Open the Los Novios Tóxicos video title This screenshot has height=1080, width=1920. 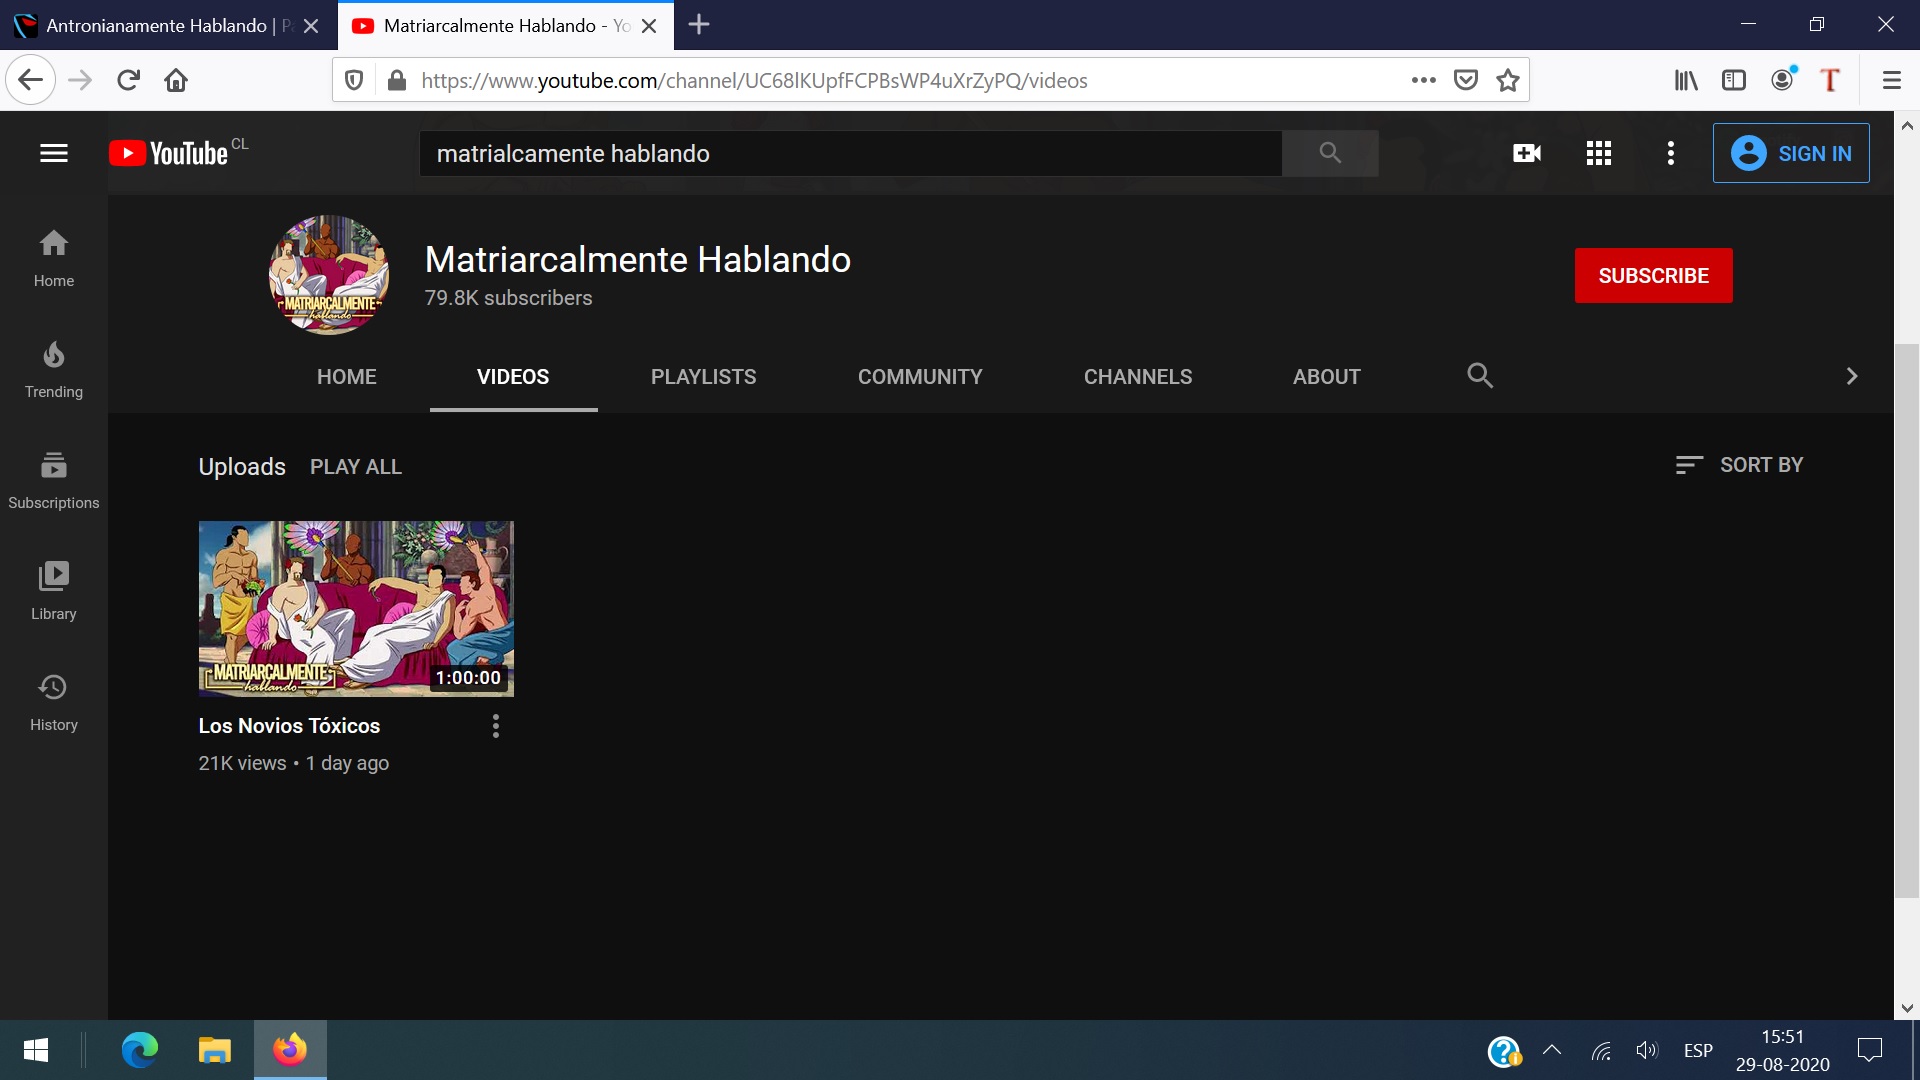pyautogui.click(x=289, y=726)
